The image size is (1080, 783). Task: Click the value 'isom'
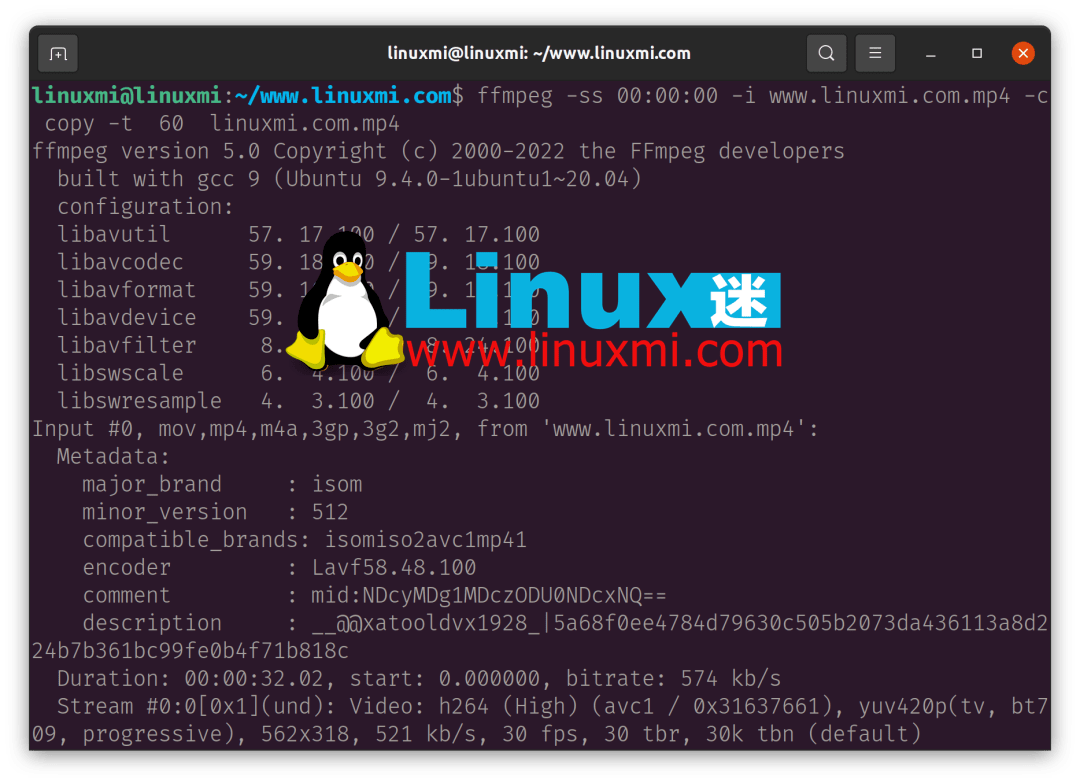(x=337, y=484)
